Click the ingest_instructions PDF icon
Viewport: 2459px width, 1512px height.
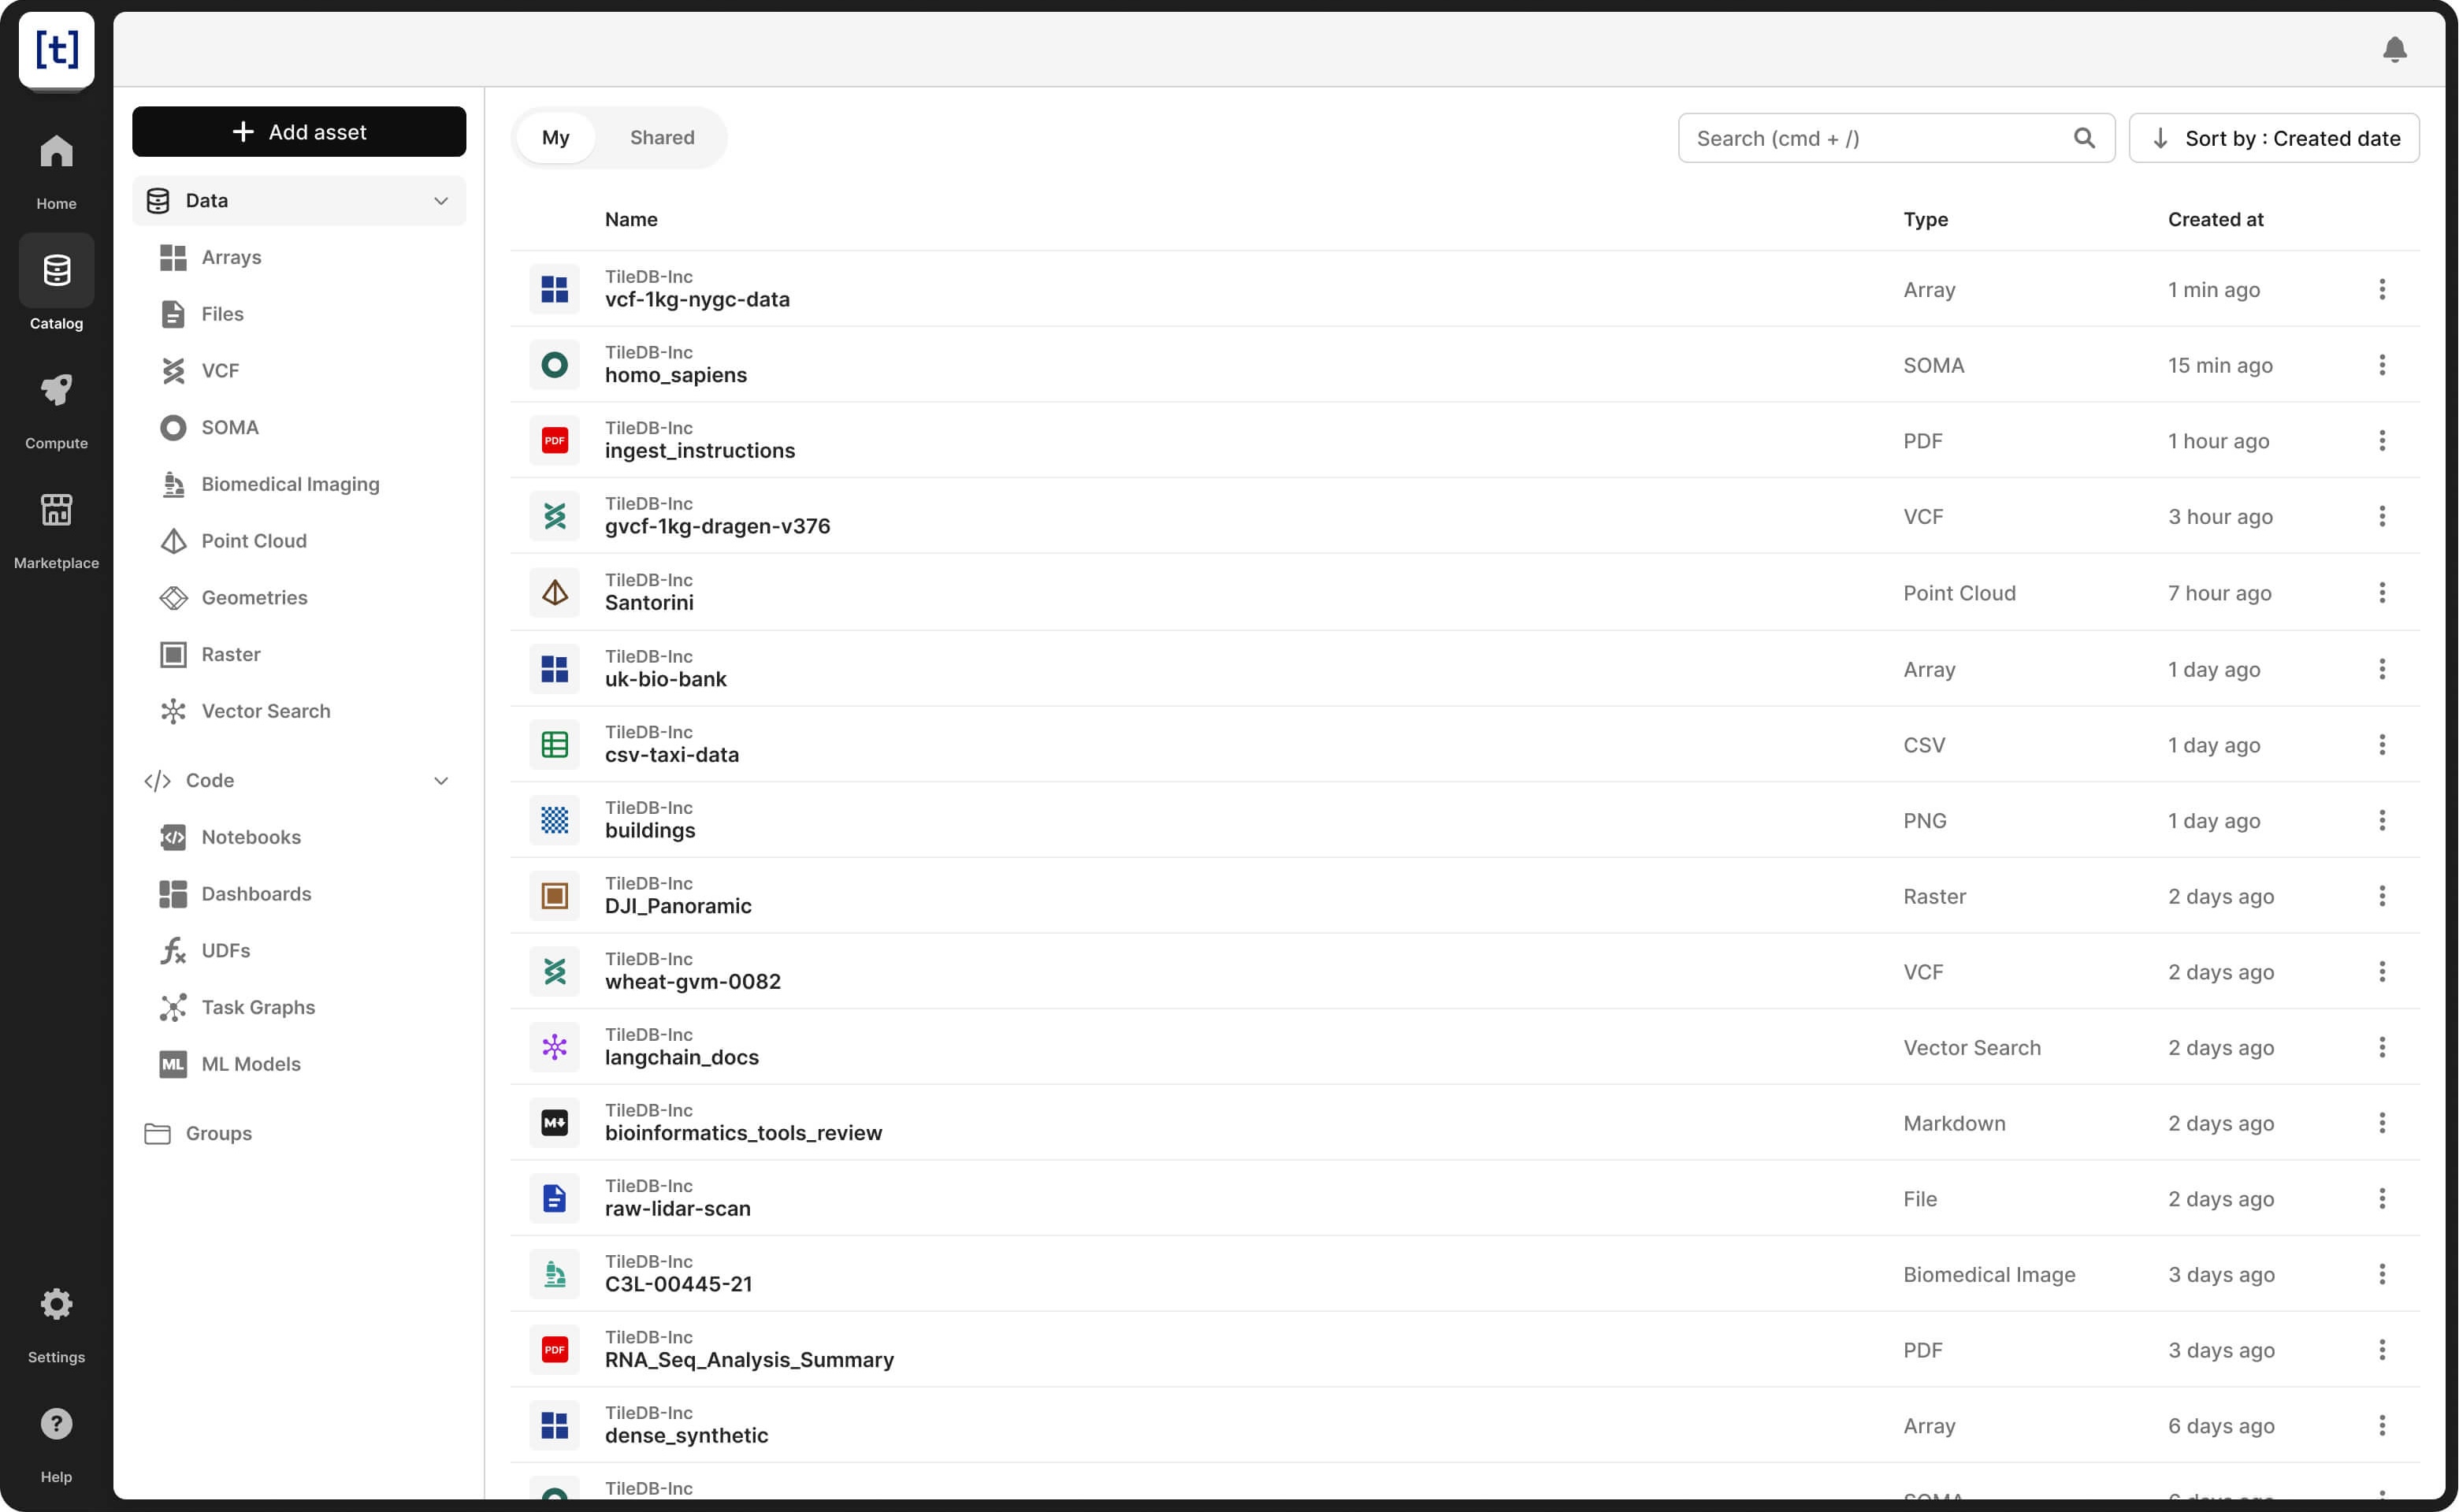[555, 441]
